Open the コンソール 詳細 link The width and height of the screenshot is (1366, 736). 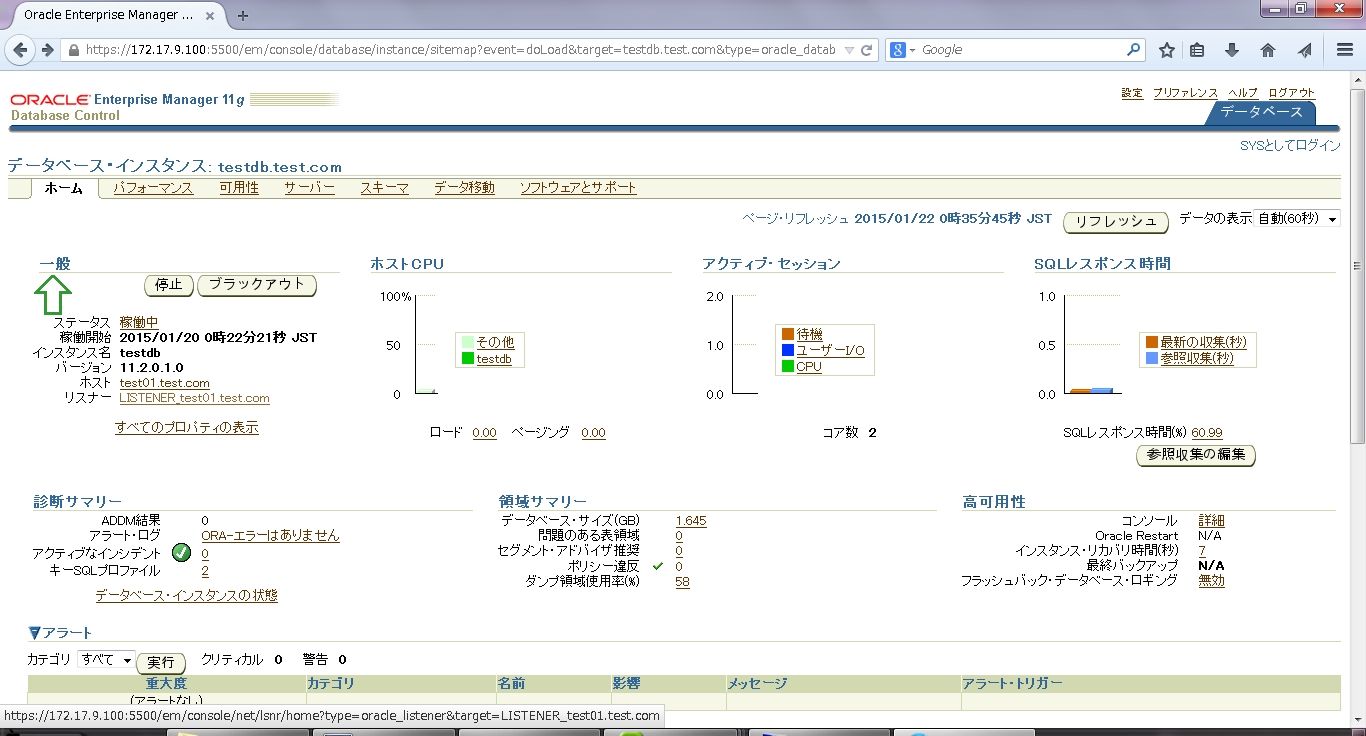click(x=1211, y=521)
